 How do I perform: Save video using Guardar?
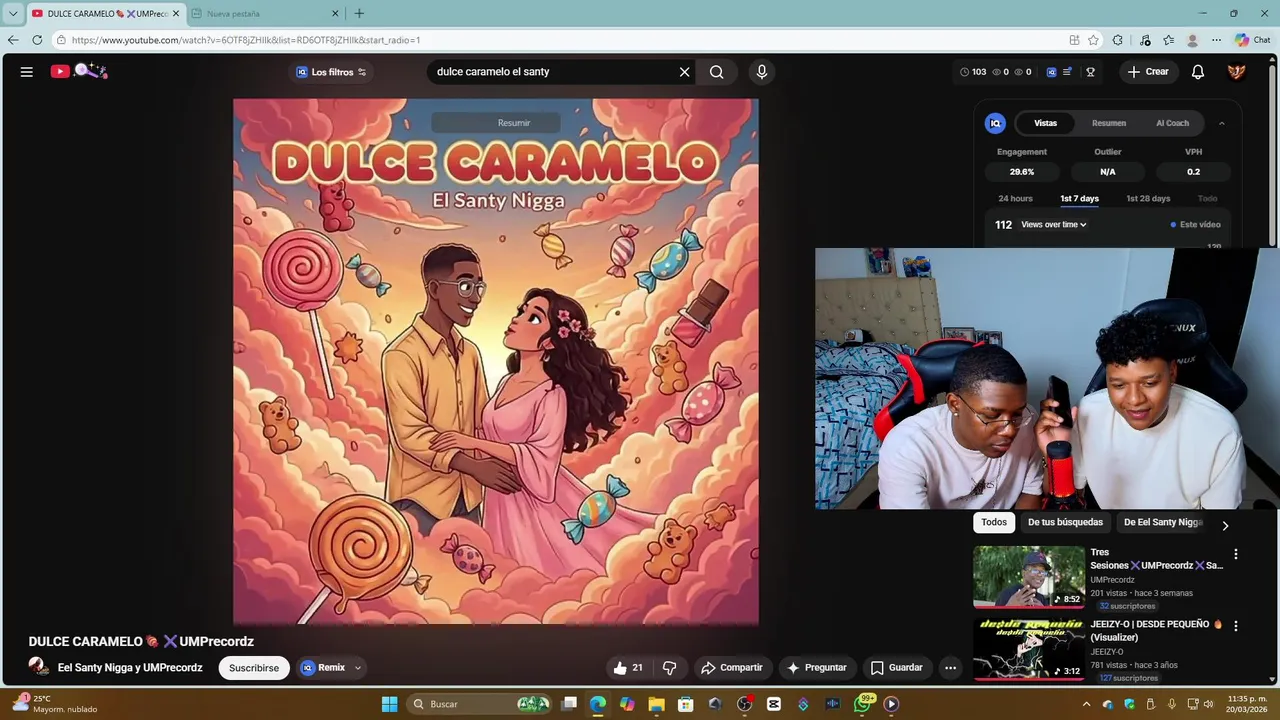point(896,668)
